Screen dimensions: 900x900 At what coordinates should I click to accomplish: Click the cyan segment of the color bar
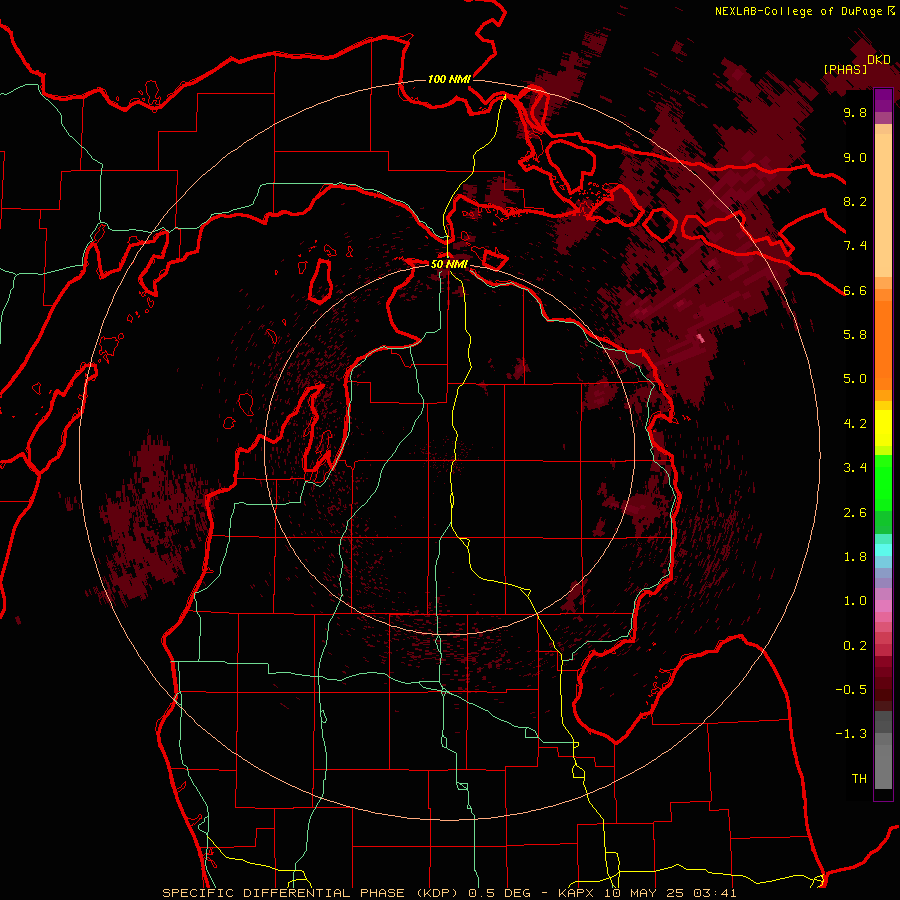pyautogui.click(x=883, y=549)
